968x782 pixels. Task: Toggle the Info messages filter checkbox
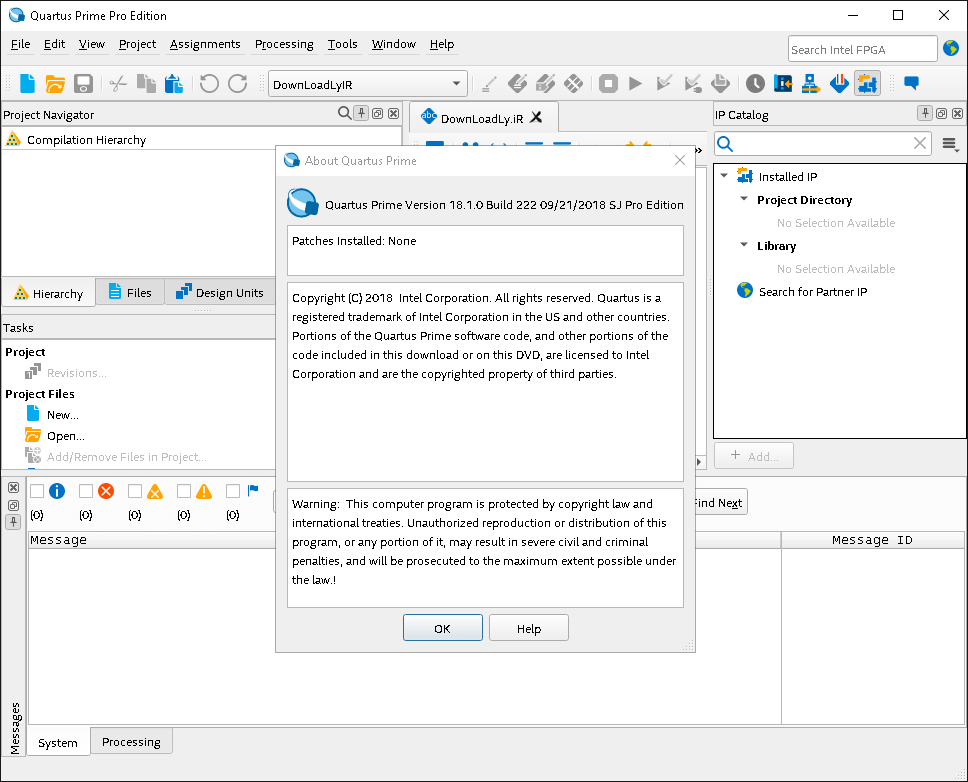(x=37, y=491)
